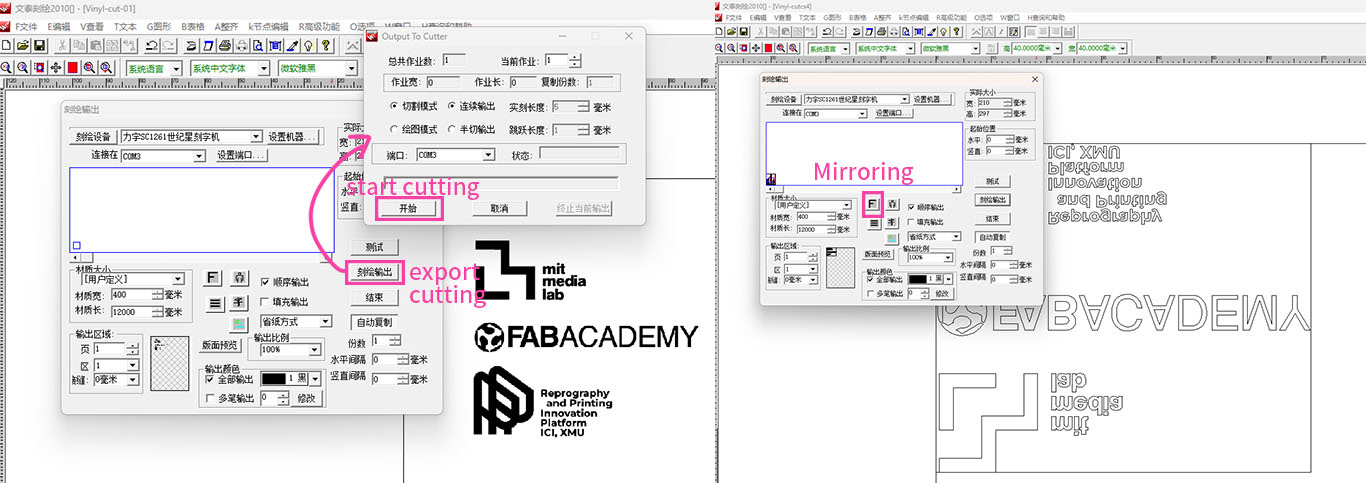Click horizontal scrollbar under left dialog preview
Viewport: 1366px width, 483px height.
[x=202, y=258]
